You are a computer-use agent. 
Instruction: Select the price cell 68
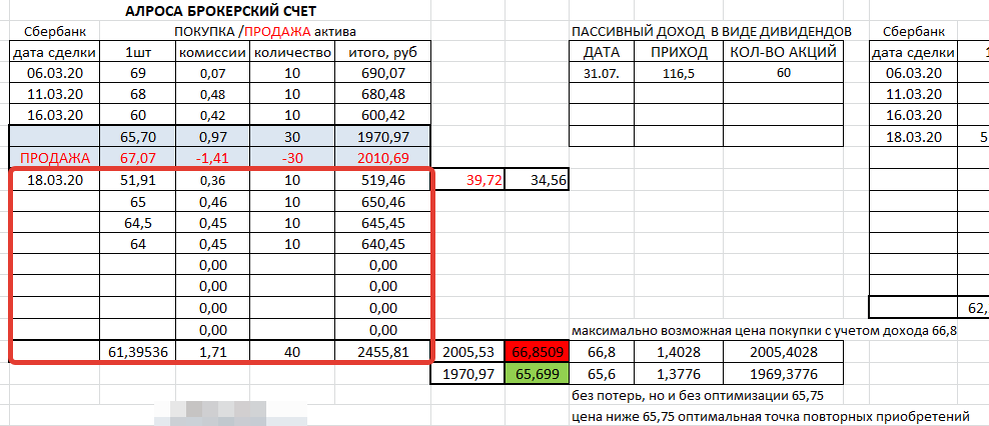[137, 94]
